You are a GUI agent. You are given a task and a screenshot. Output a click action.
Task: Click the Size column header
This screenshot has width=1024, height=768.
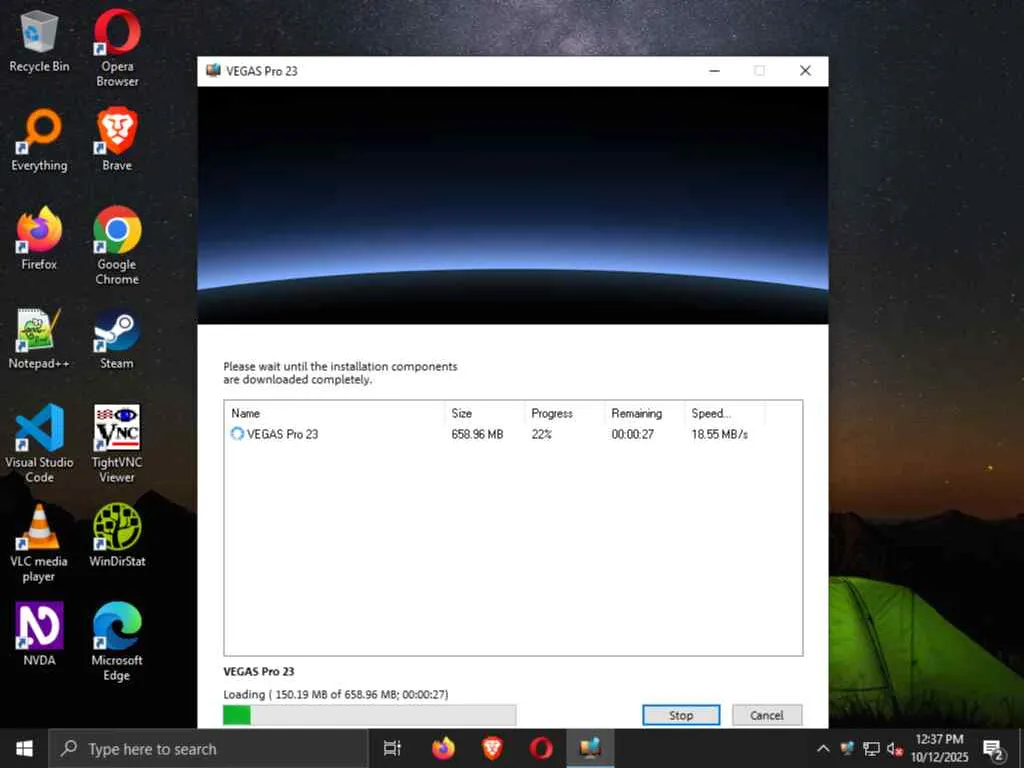pos(485,413)
